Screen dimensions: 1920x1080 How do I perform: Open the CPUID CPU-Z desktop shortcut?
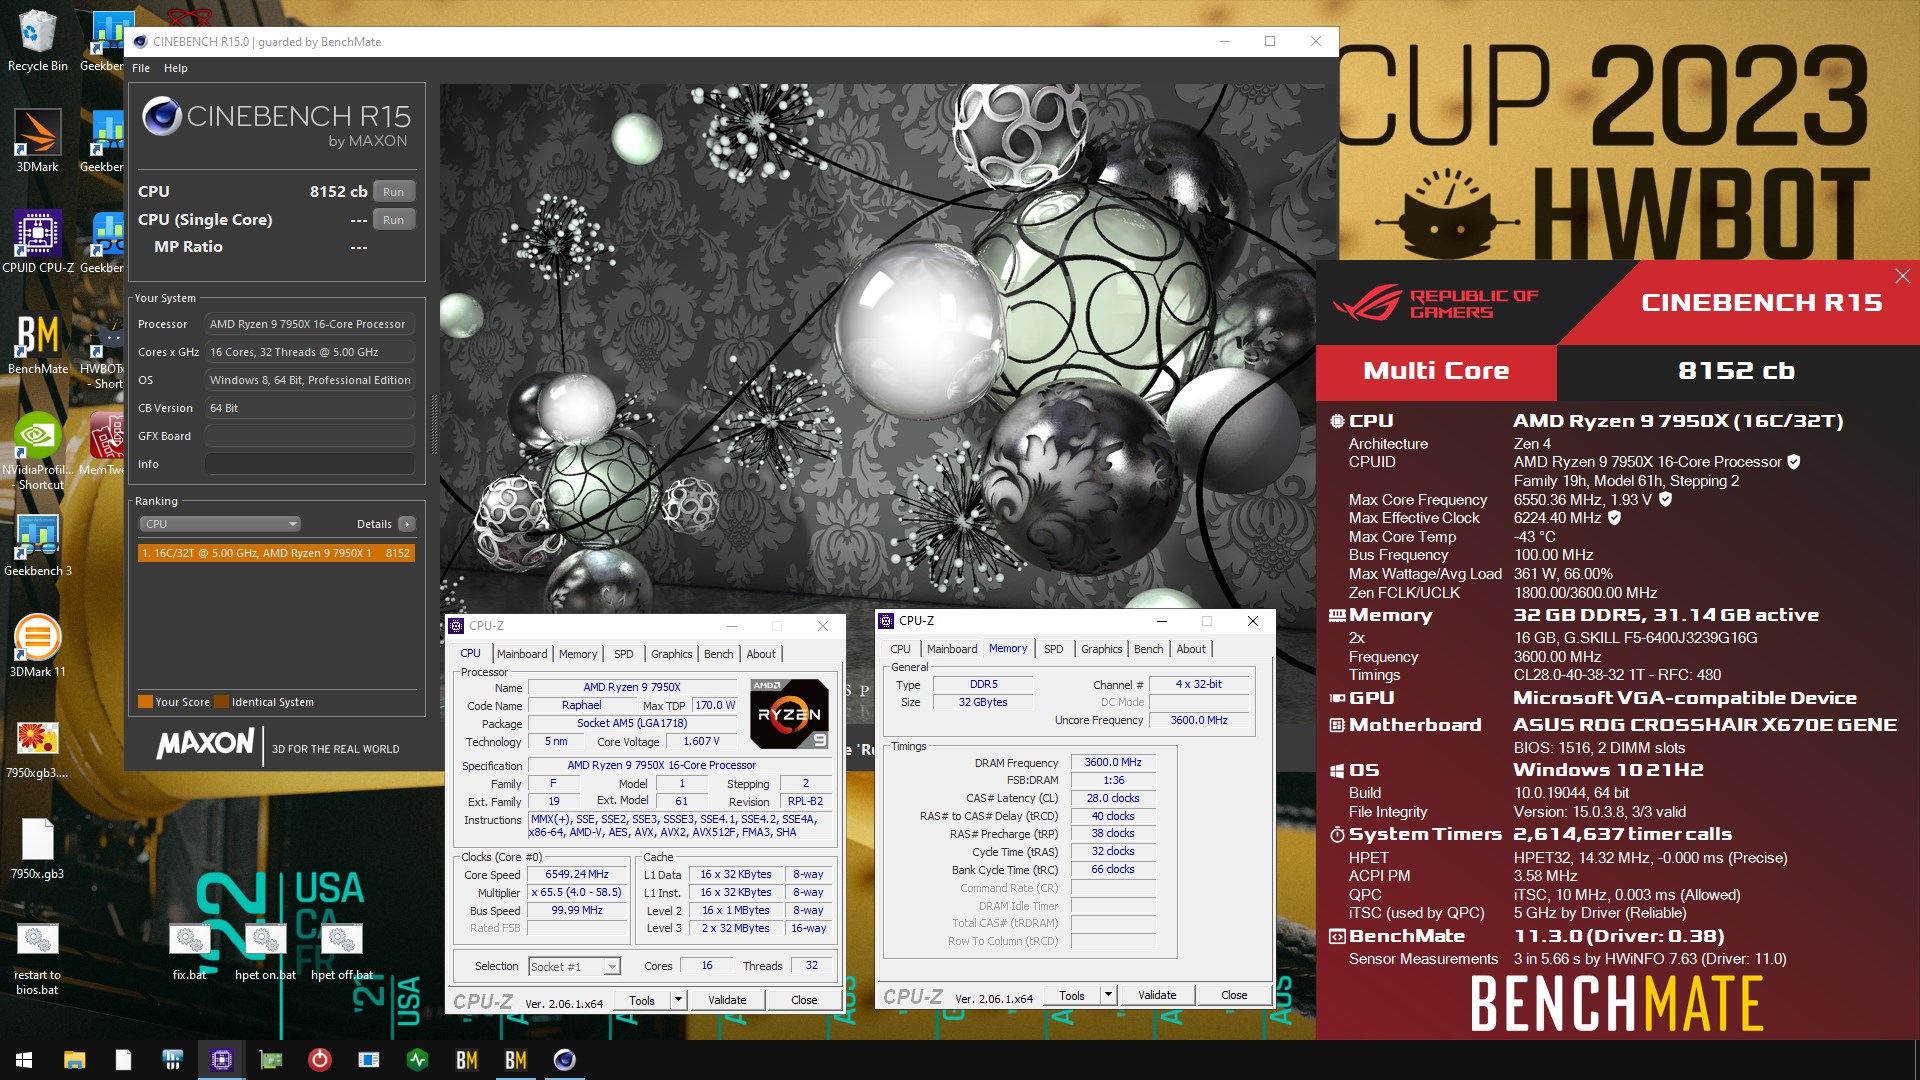coord(37,241)
